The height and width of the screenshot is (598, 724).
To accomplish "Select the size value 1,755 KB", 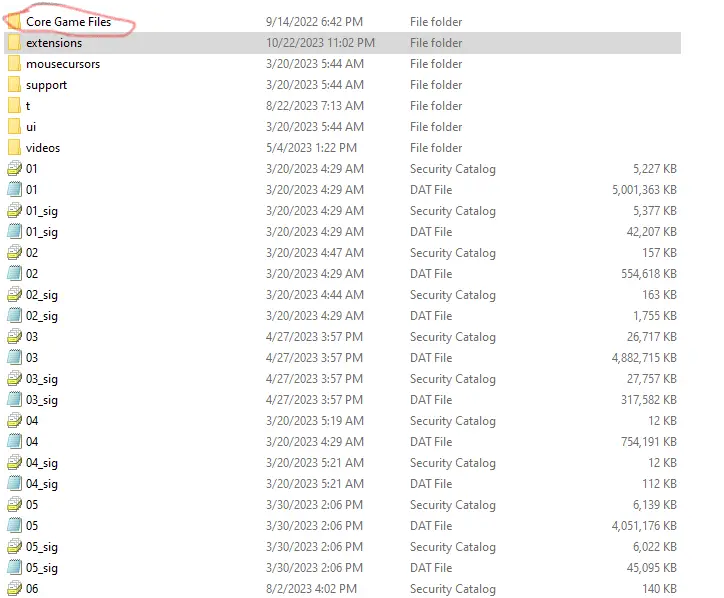I will coord(654,316).
